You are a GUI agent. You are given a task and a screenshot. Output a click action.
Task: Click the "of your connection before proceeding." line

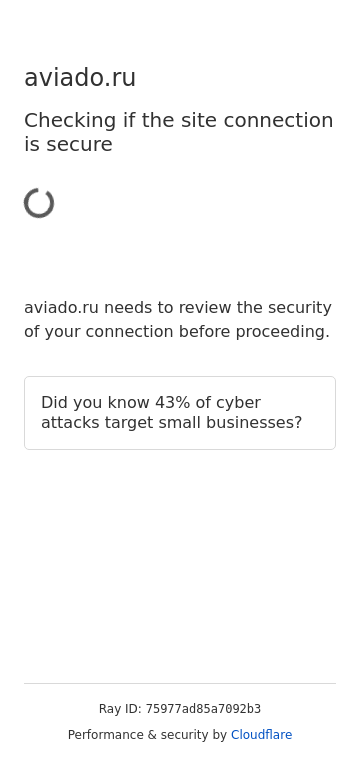point(177,332)
